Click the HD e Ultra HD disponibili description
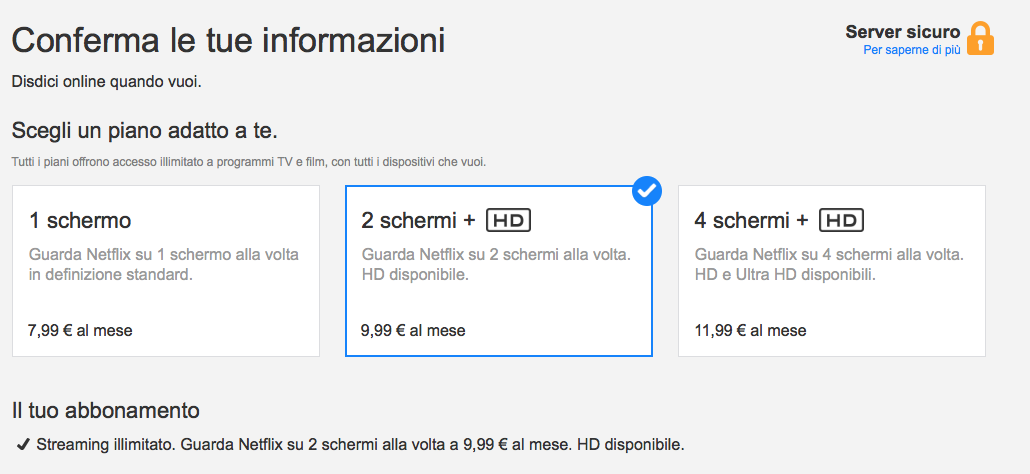Image resolution: width=1030 pixels, height=474 pixels. coord(785,274)
